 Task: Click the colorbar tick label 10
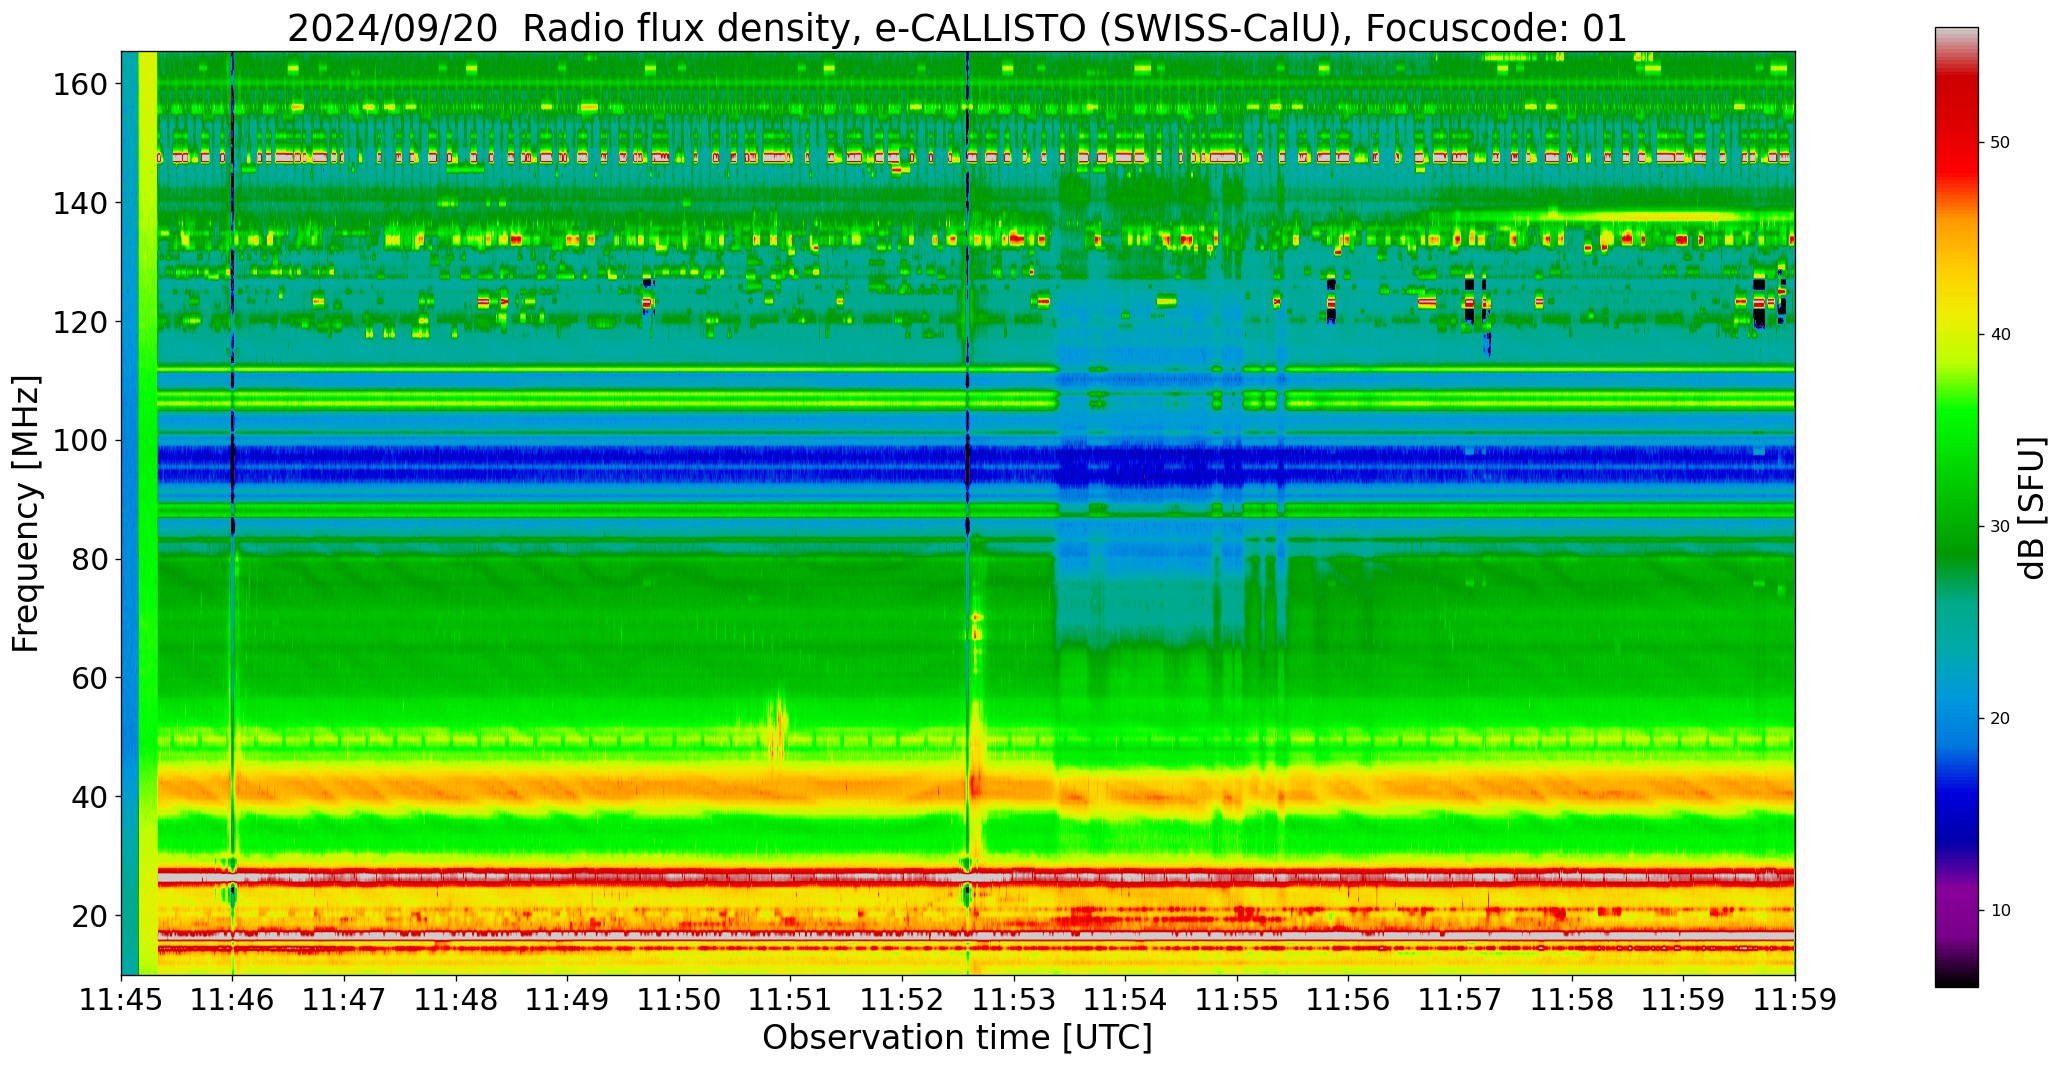2000,910
